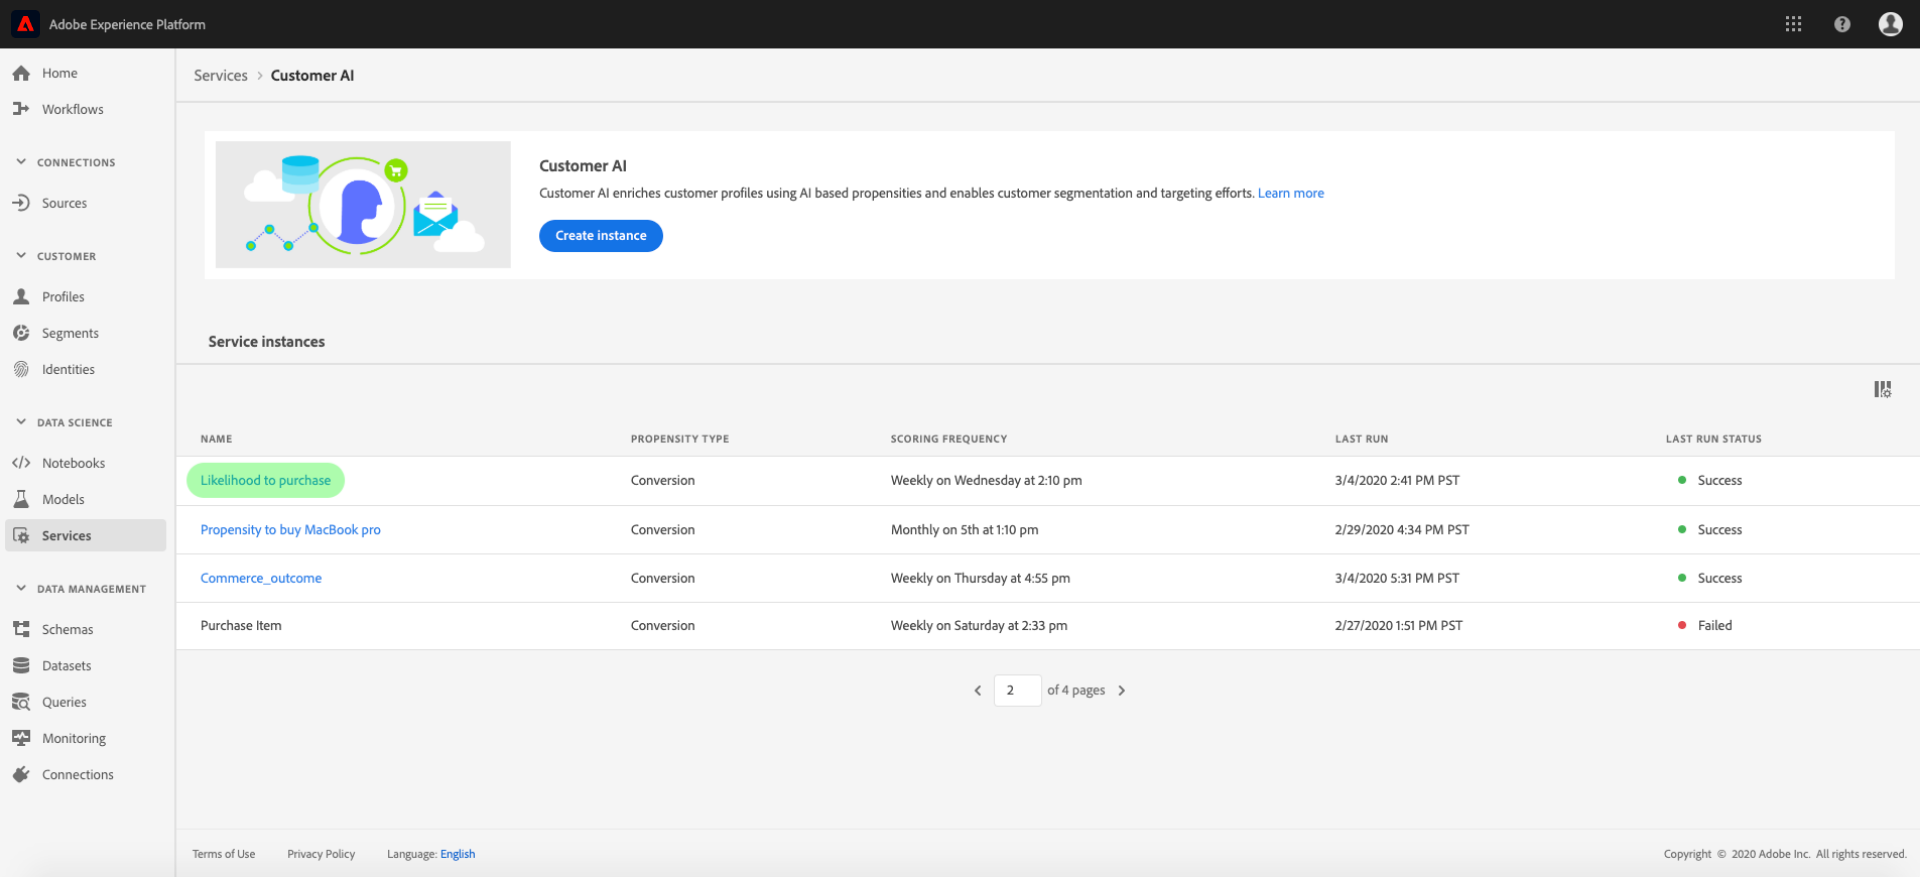The image size is (1920, 877).
Task: Follow the Learn more link
Action: [1291, 193]
